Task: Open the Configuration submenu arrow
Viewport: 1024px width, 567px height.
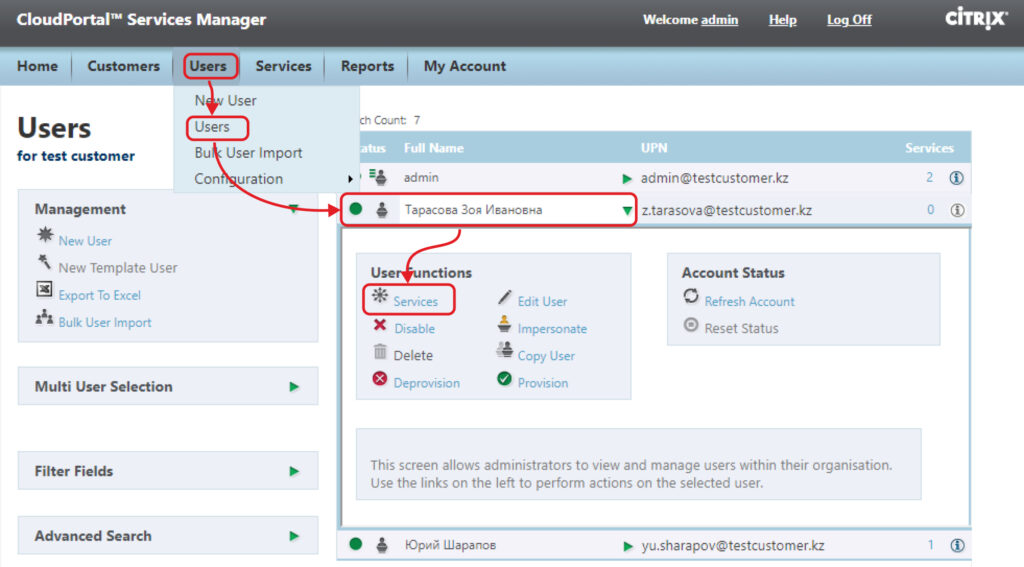Action: click(351, 179)
